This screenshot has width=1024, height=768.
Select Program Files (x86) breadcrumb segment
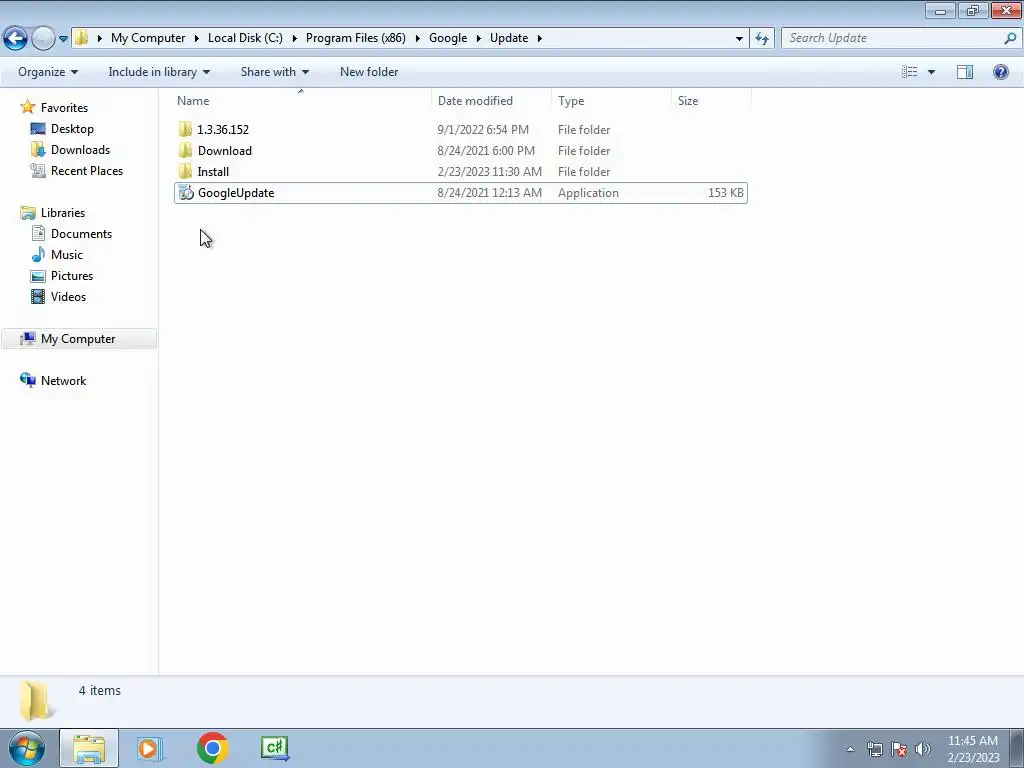pos(356,38)
